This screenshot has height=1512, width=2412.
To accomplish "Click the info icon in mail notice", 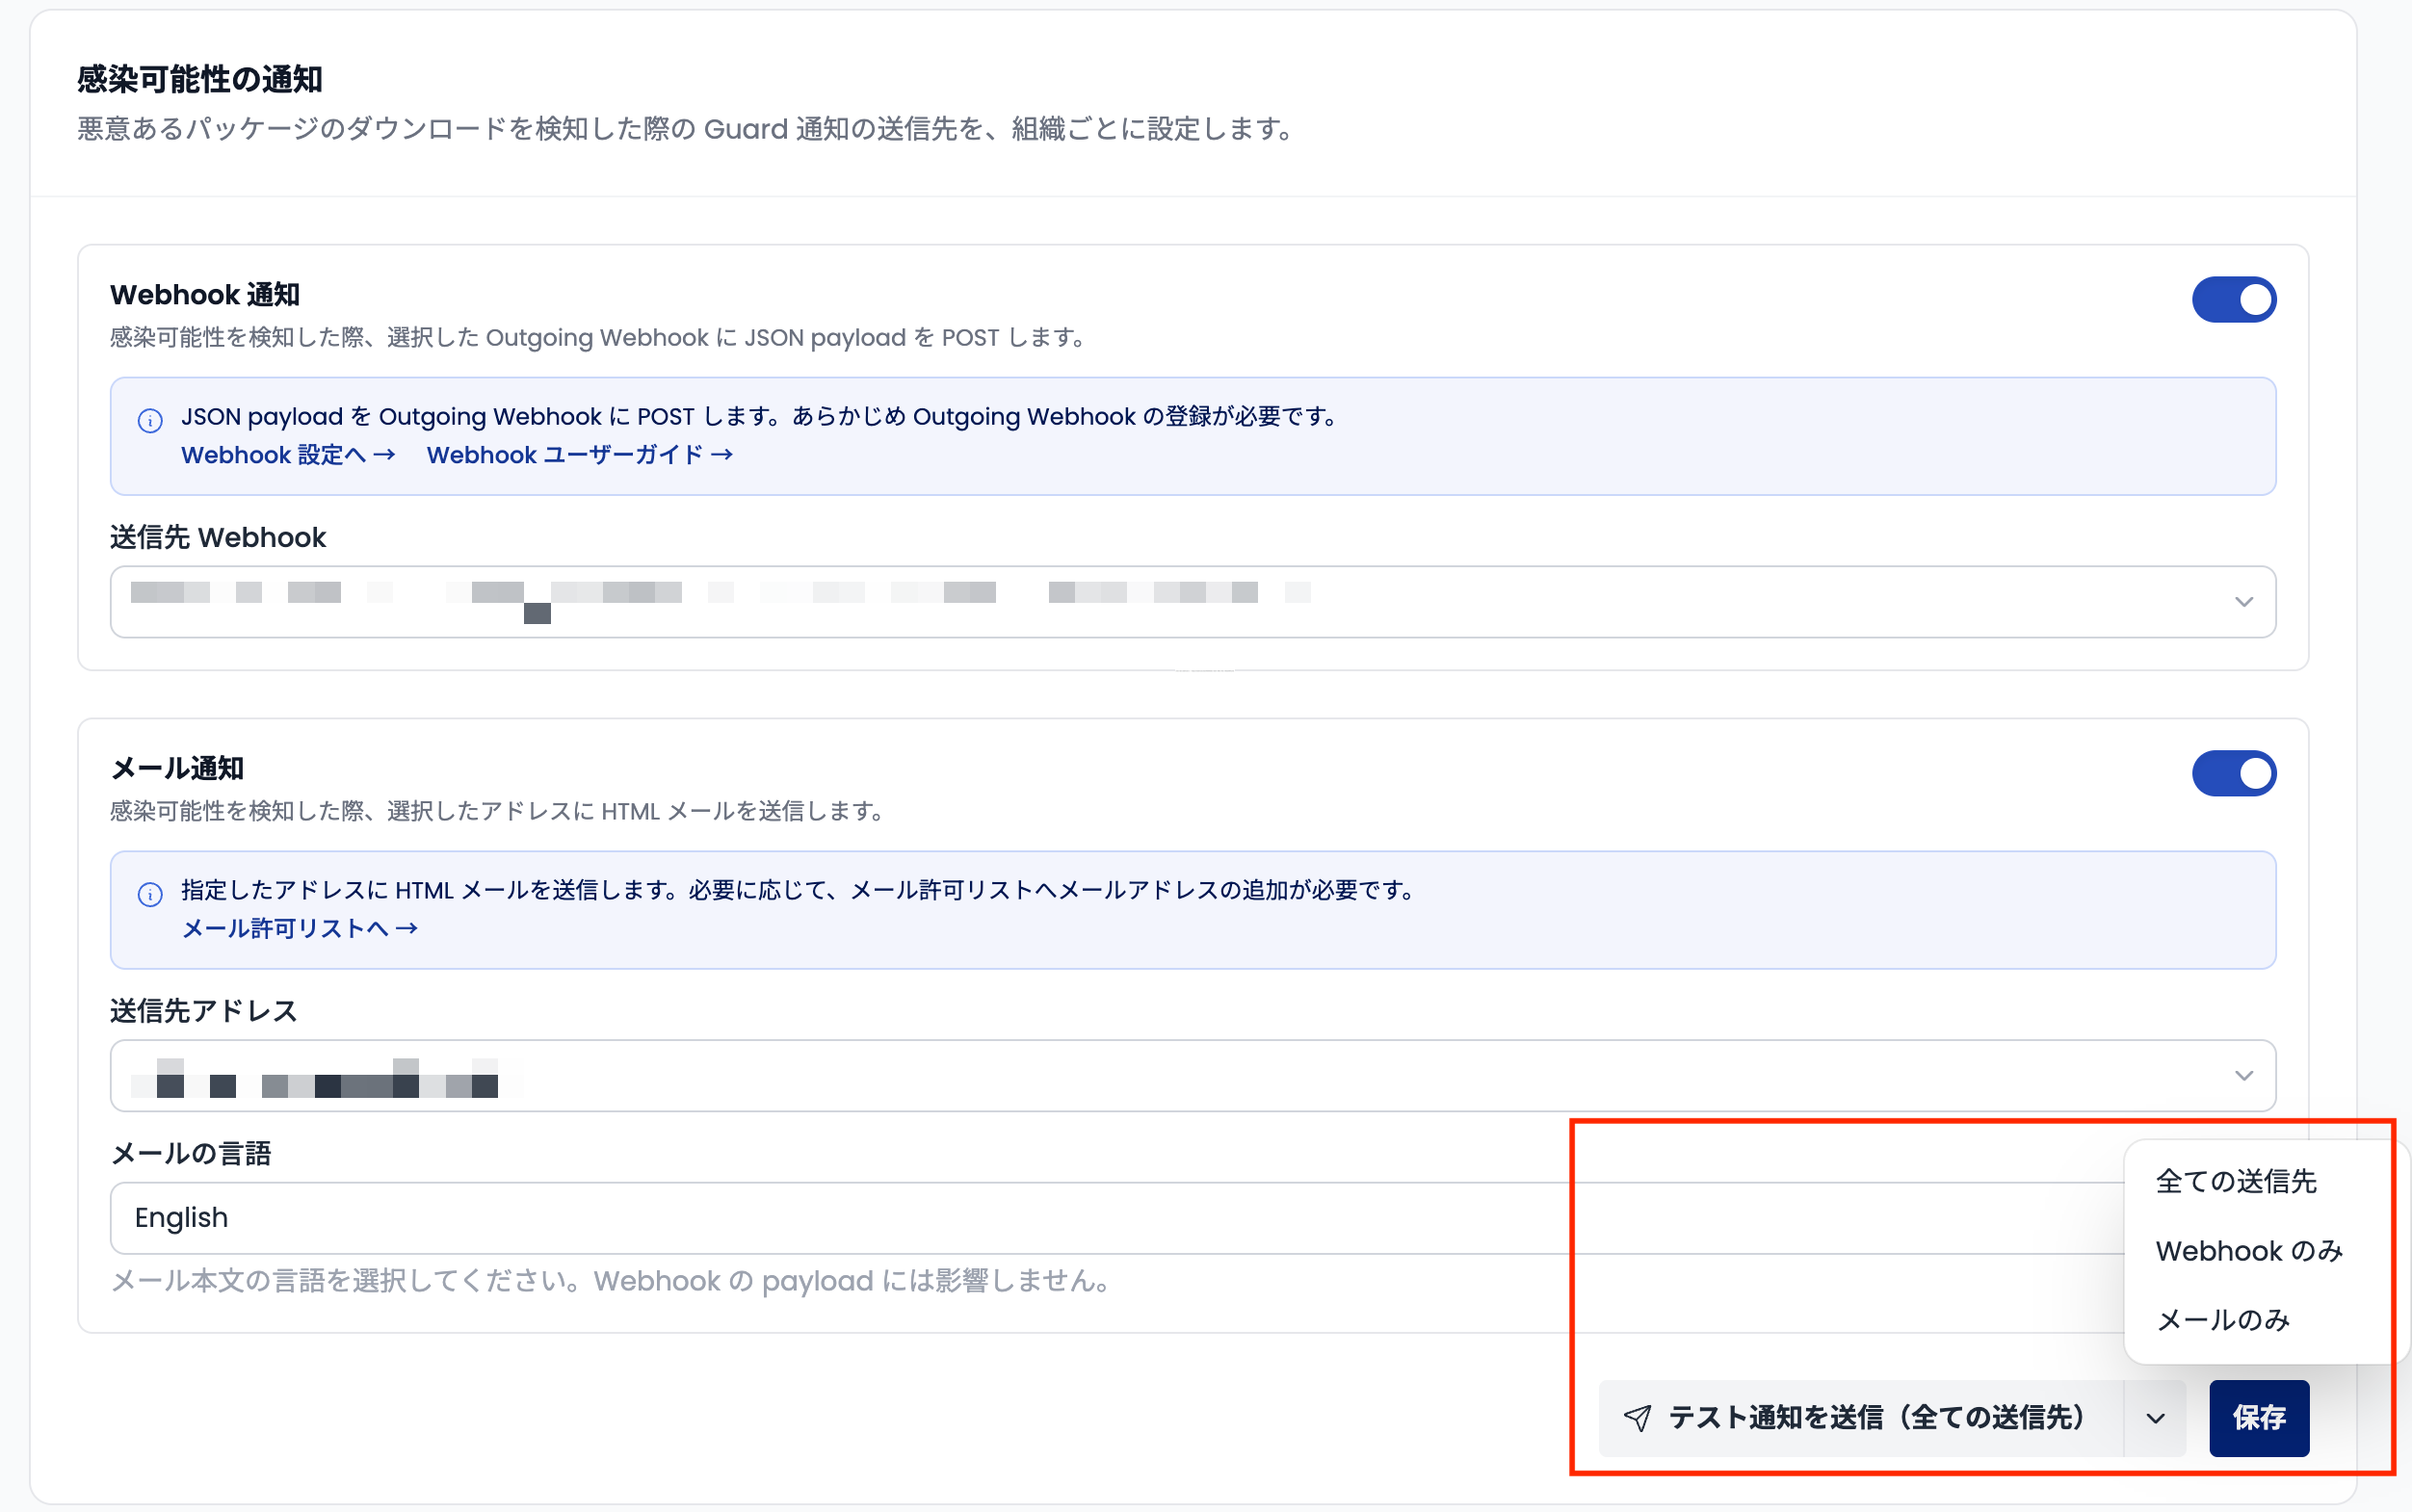I will click(x=150, y=894).
